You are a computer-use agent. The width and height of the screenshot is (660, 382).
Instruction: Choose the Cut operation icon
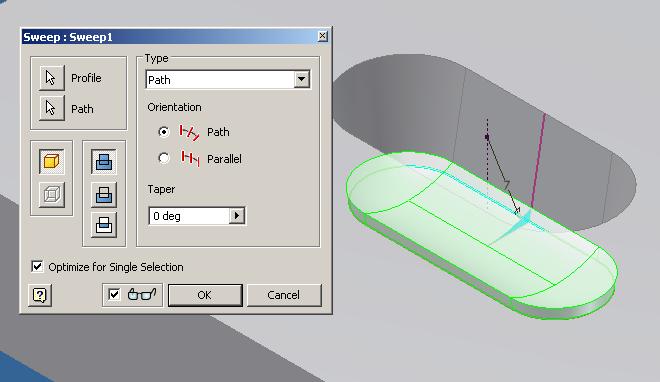click(x=104, y=194)
